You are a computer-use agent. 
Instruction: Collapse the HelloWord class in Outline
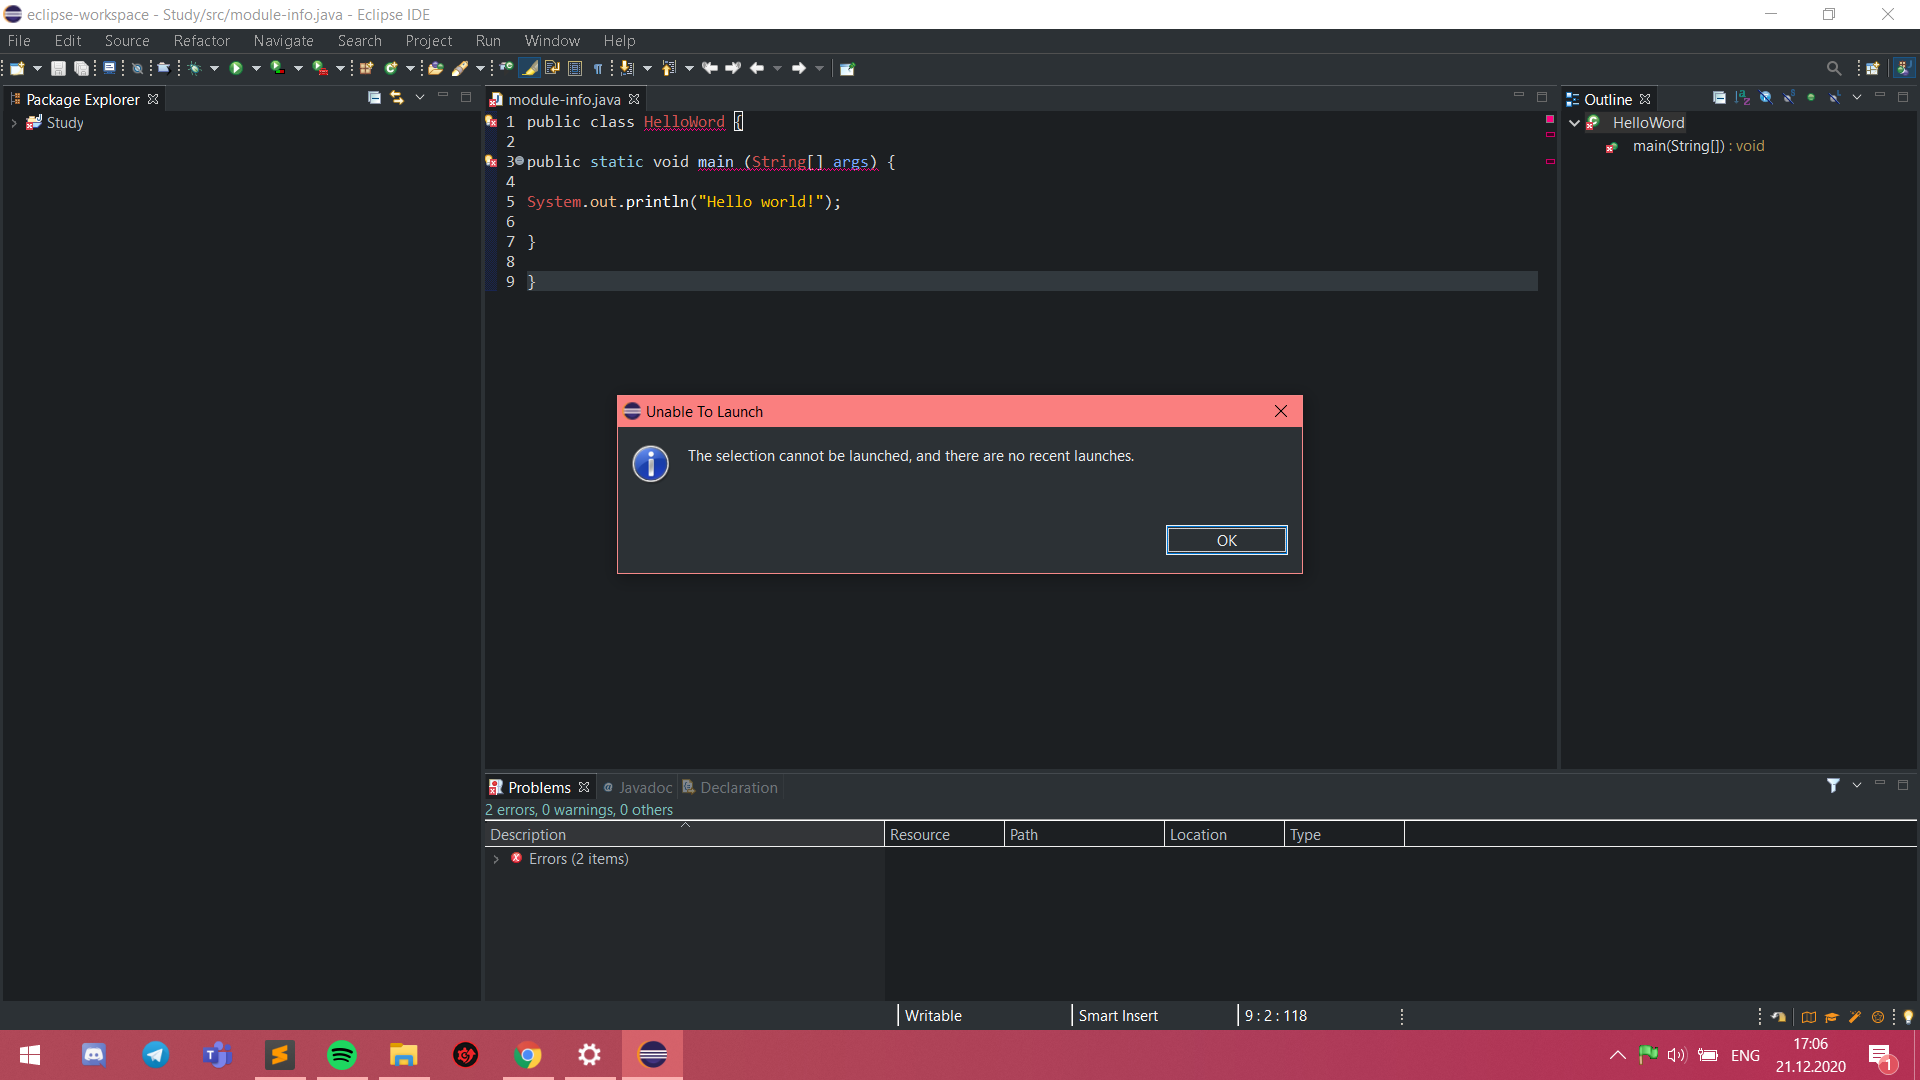click(x=1575, y=123)
